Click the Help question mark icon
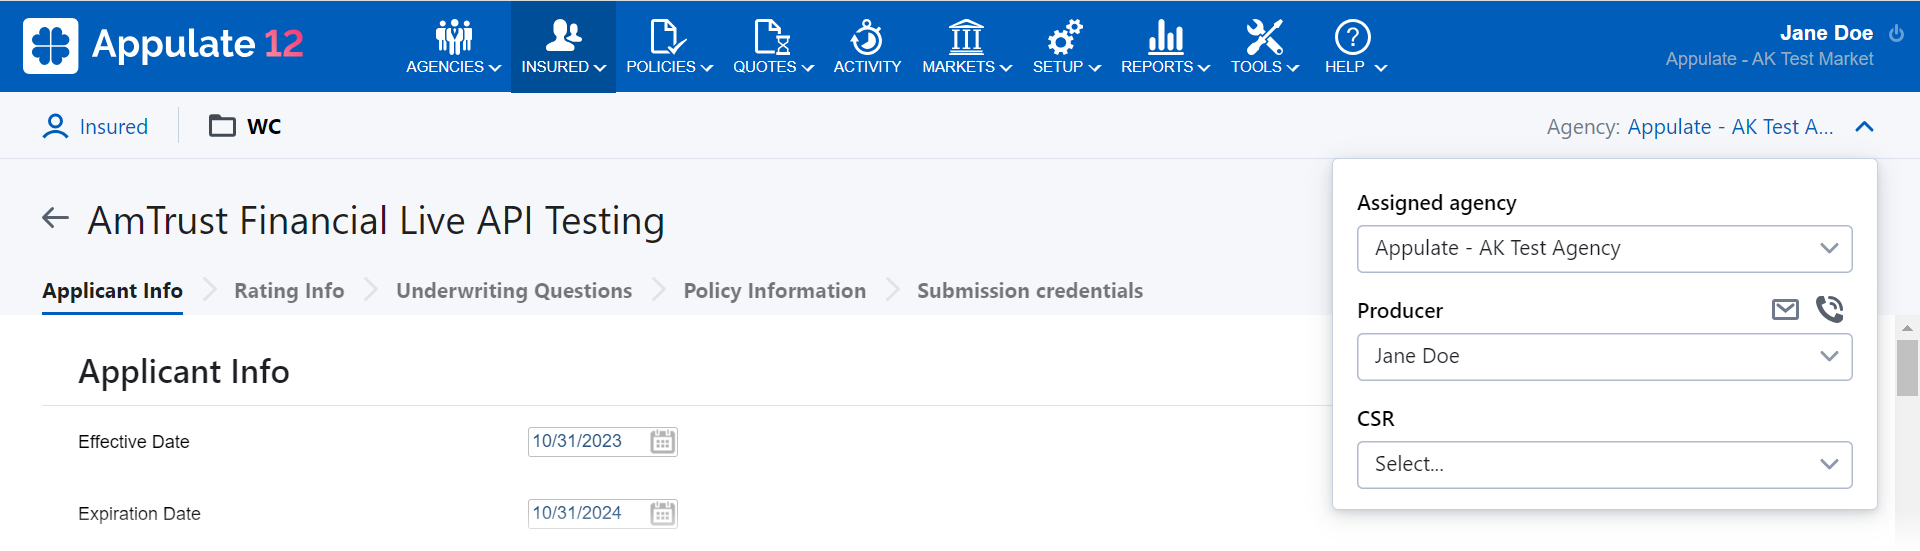 1353,37
